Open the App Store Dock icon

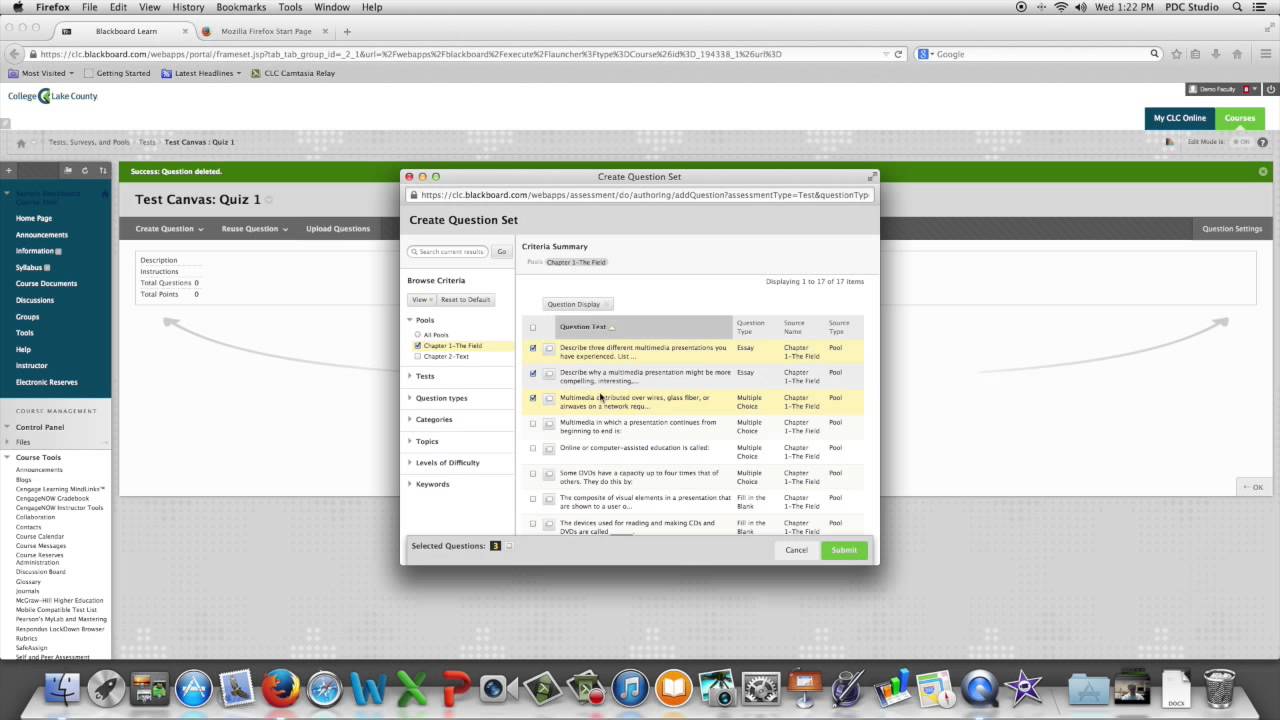tap(194, 689)
